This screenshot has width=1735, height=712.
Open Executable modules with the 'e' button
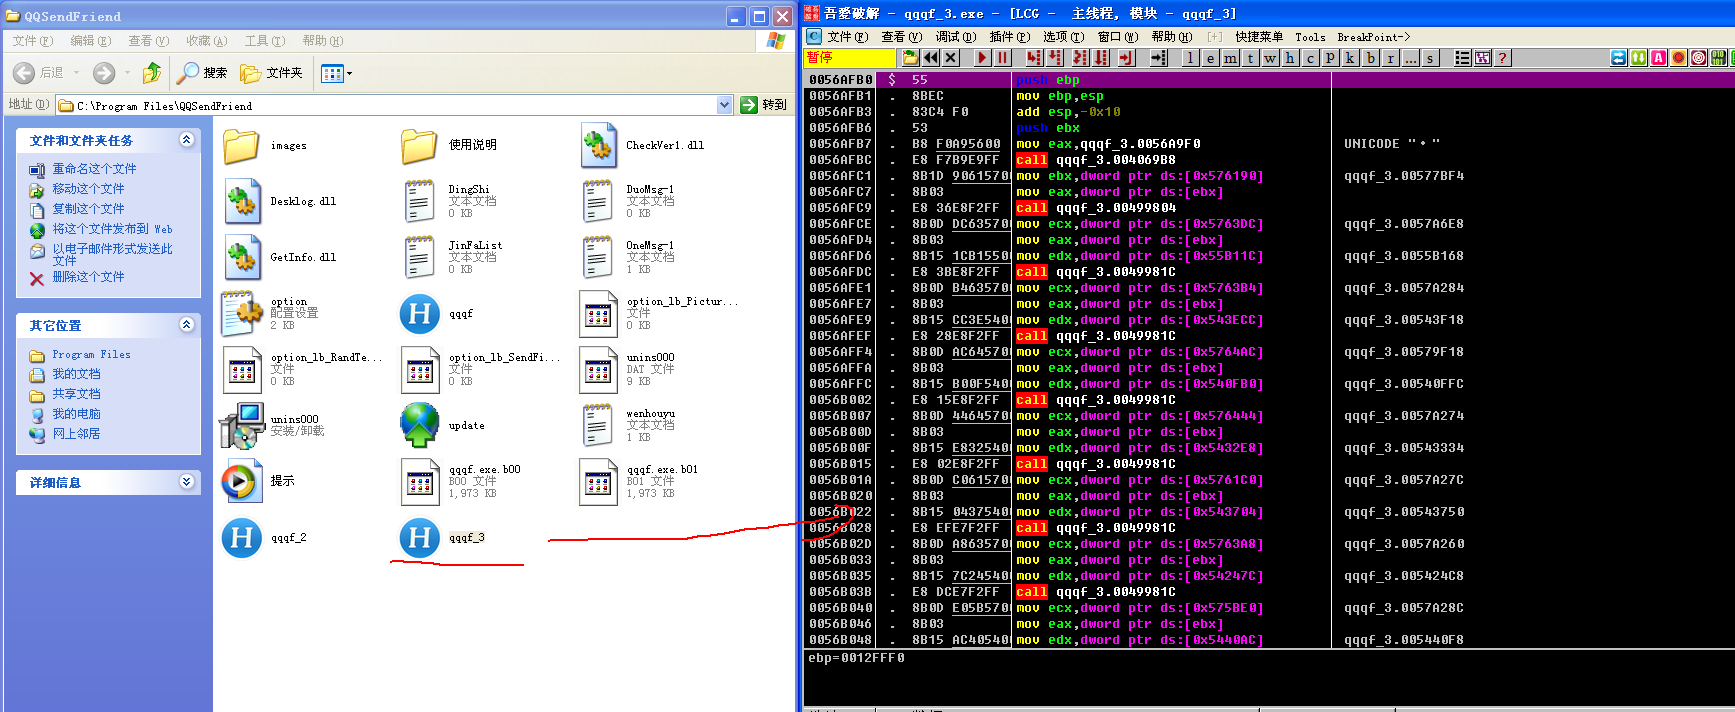point(1210,58)
